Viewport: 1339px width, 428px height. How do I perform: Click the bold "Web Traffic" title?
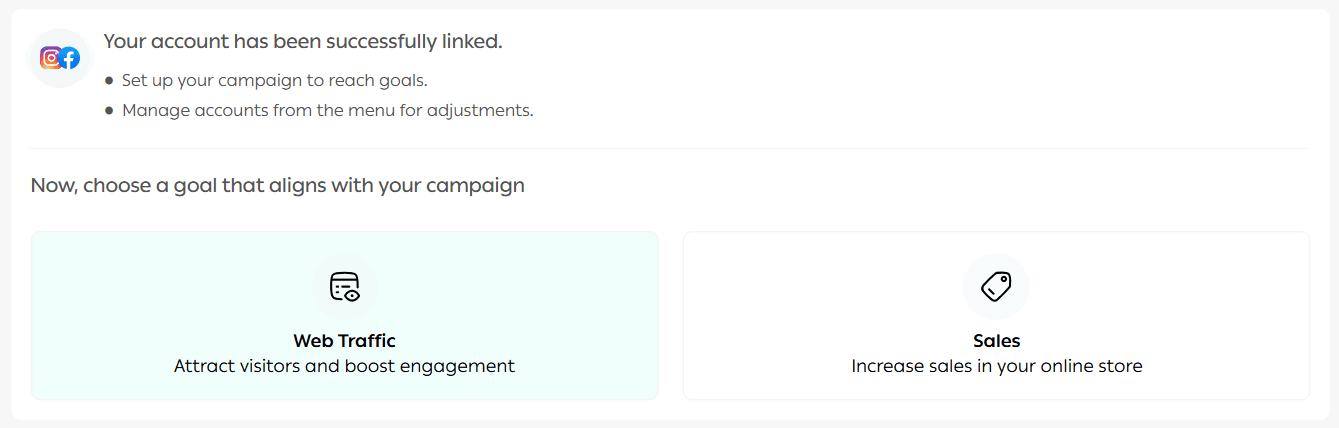pos(345,341)
